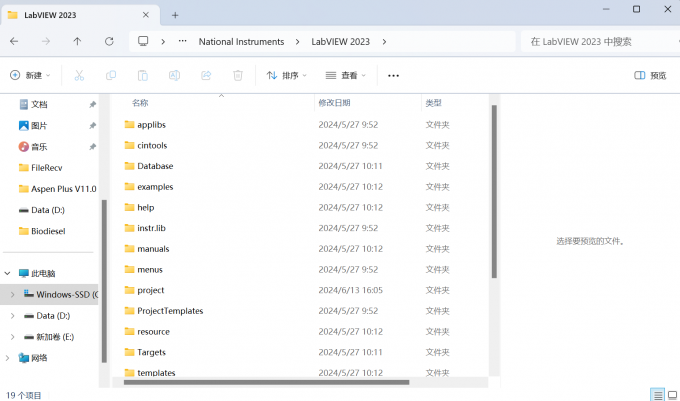Open the 新建 (New) dropdown

(x=30, y=75)
